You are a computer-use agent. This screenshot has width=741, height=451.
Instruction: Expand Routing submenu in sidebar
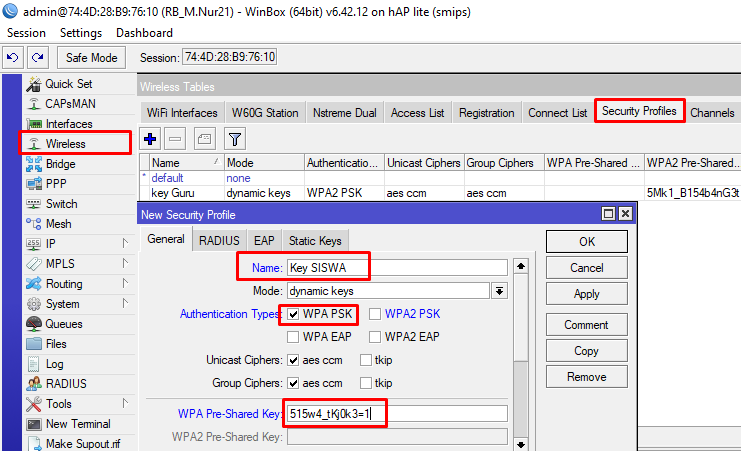click(125, 284)
